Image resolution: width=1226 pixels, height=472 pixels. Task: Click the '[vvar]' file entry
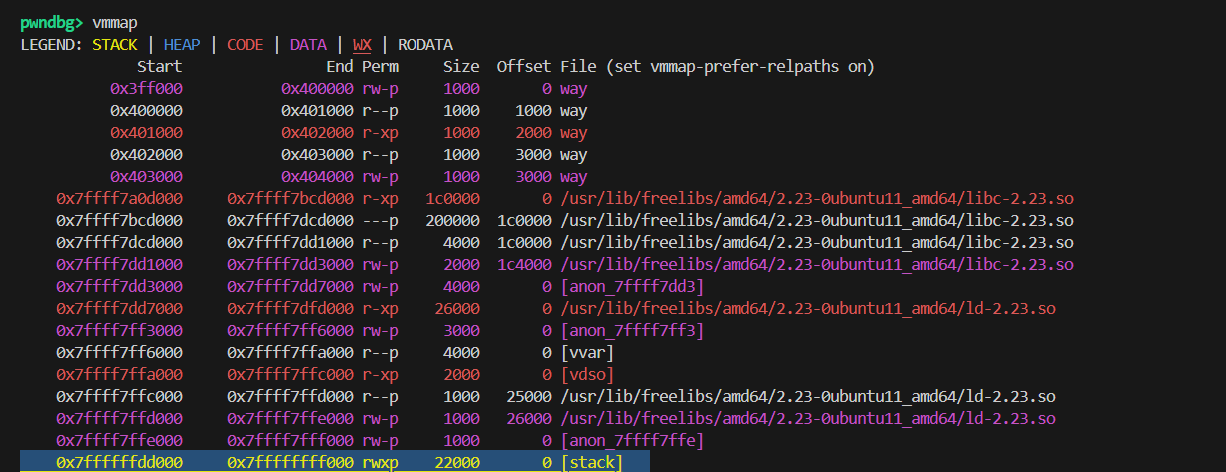(587, 352)
